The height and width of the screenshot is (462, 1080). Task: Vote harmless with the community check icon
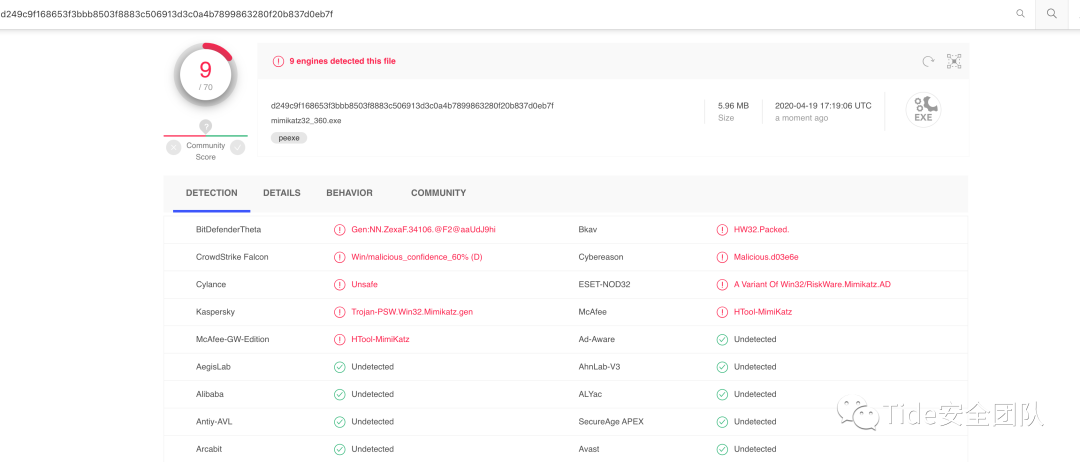click(237, 147)
